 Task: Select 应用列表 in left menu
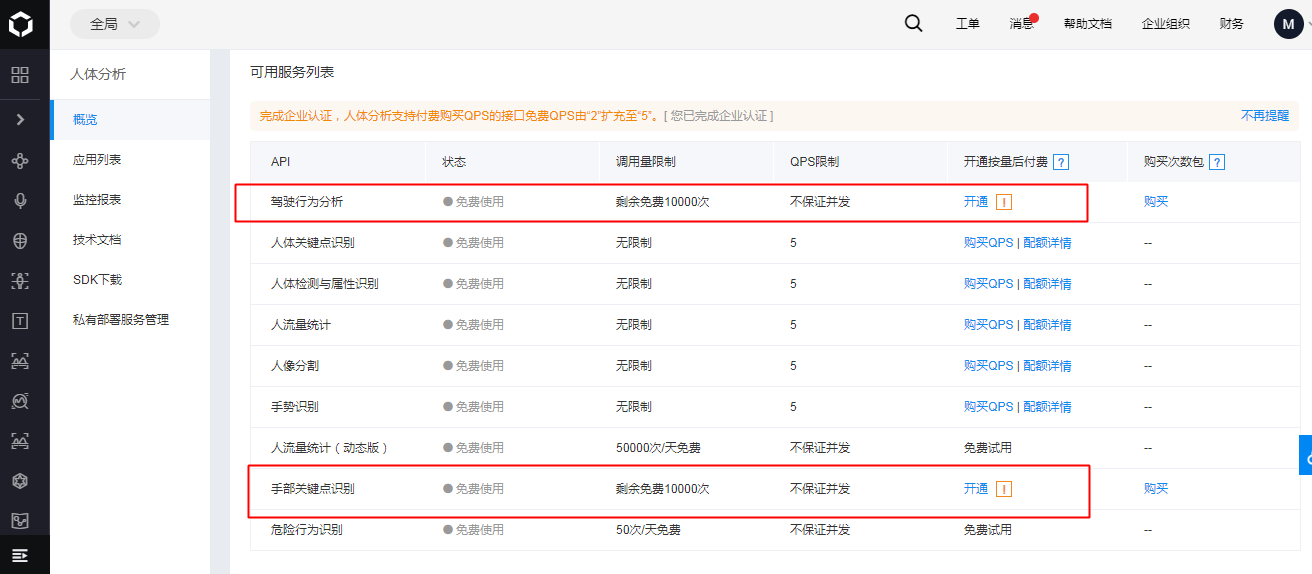point(97,160)
